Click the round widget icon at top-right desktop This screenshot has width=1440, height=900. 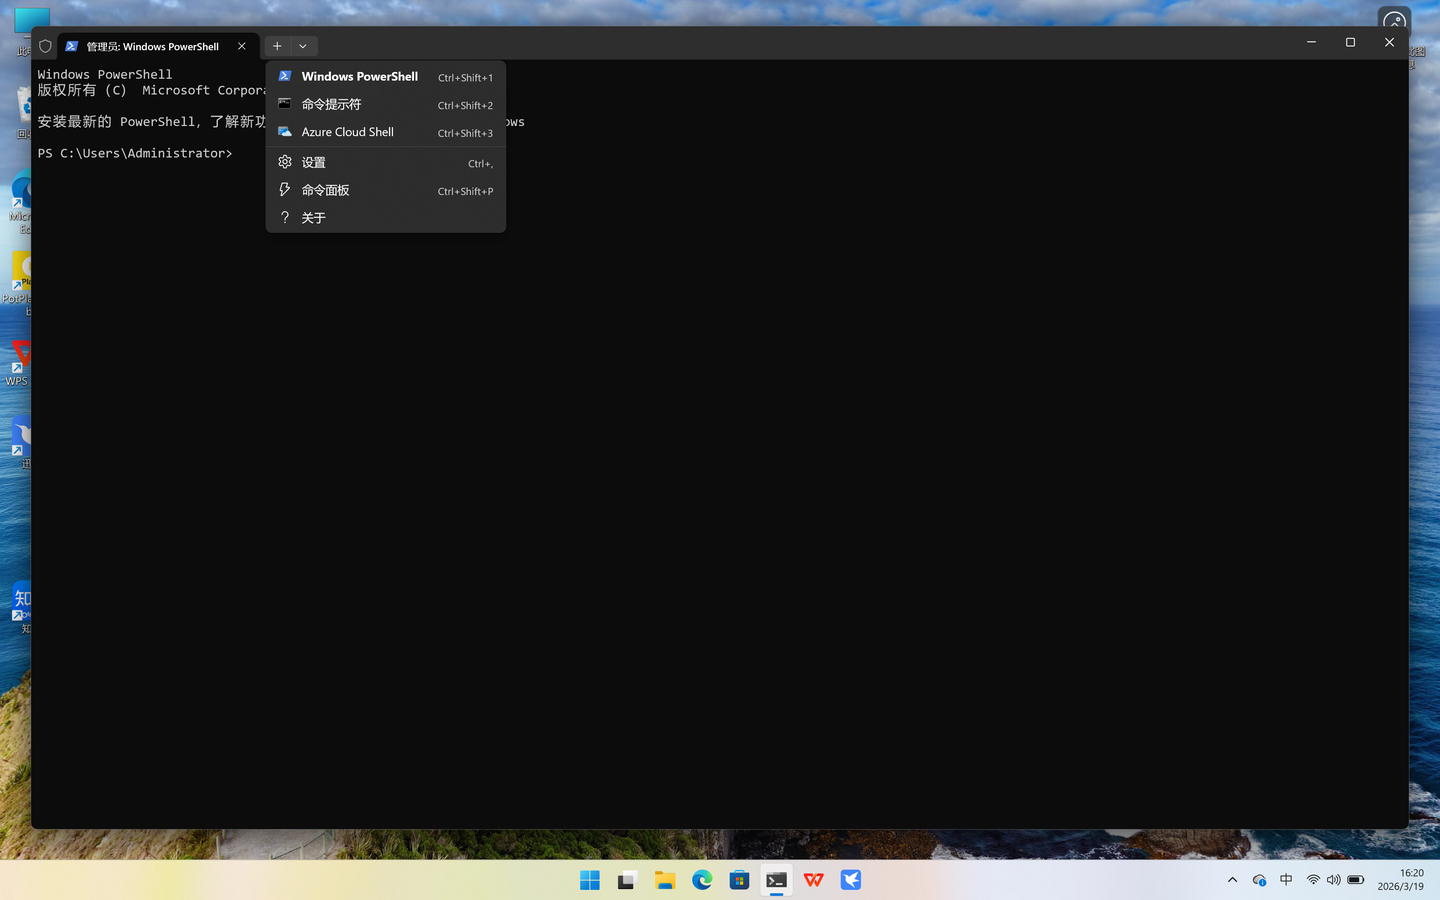pyautogui.click(x=1395, y=20)
